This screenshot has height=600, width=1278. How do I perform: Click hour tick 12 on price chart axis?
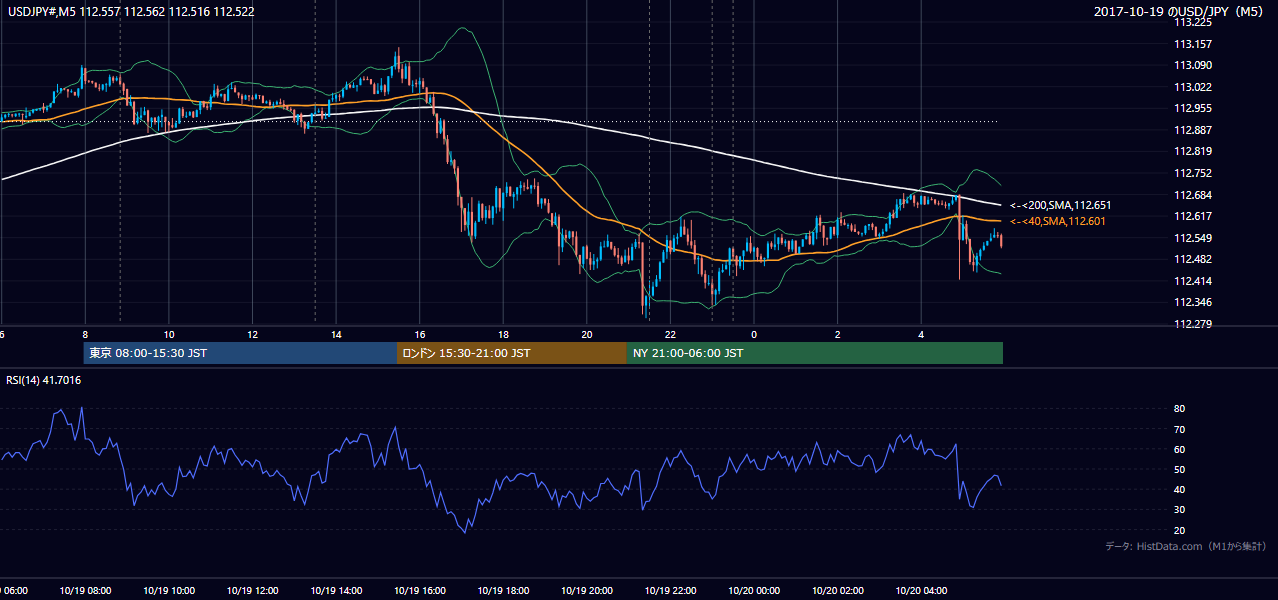(x=252, y=334)
